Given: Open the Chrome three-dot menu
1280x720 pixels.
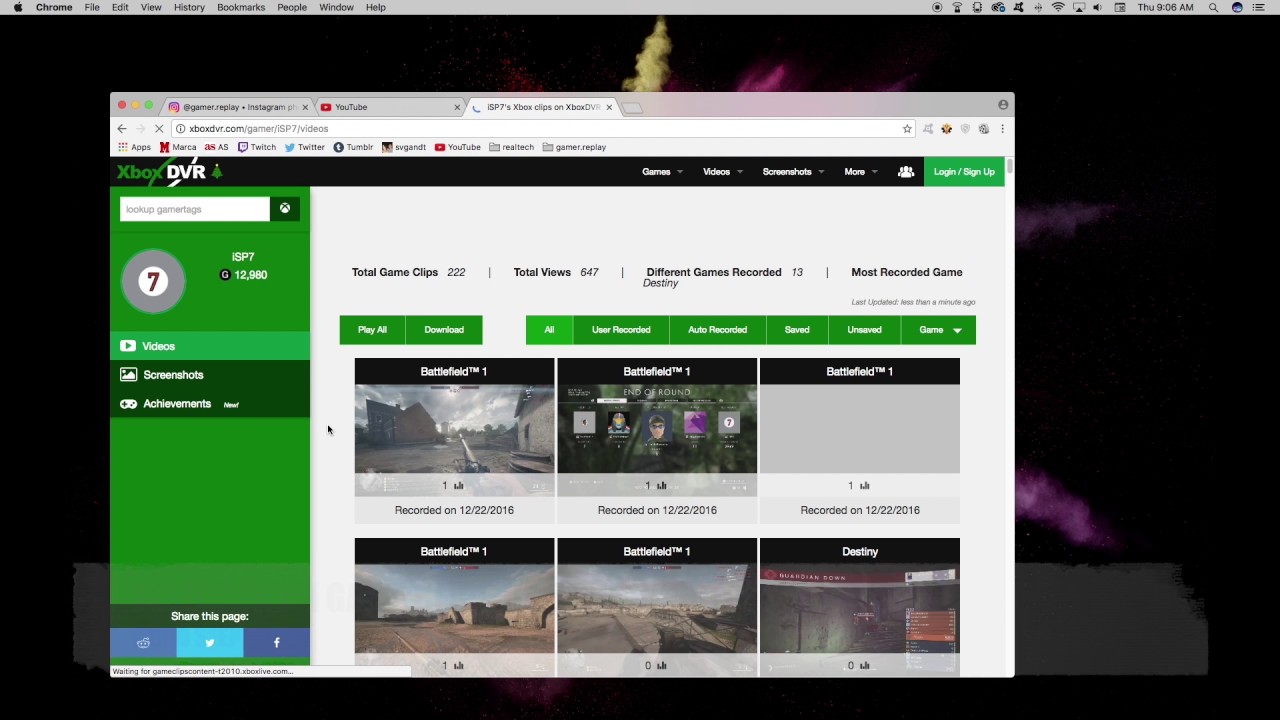Looking at the screenshot, I should tap(1002, 128).
